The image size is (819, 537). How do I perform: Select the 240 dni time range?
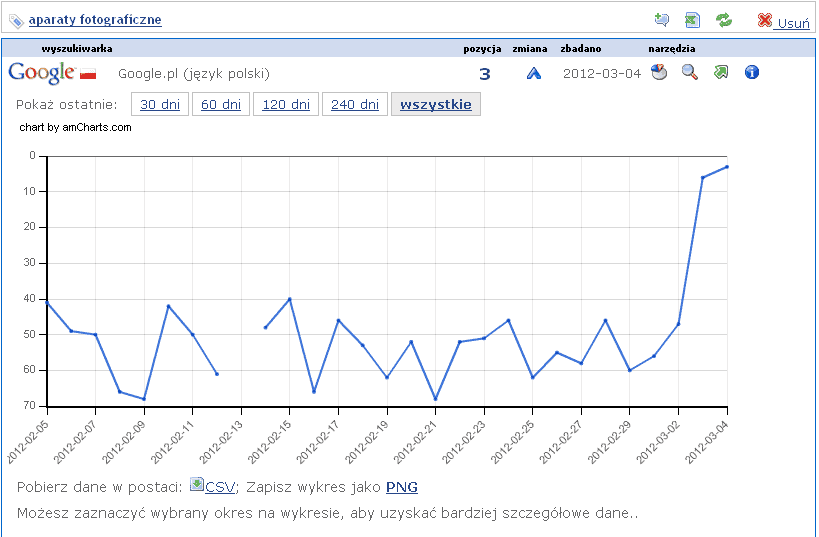pyautogui.click(x=354, y=105)
